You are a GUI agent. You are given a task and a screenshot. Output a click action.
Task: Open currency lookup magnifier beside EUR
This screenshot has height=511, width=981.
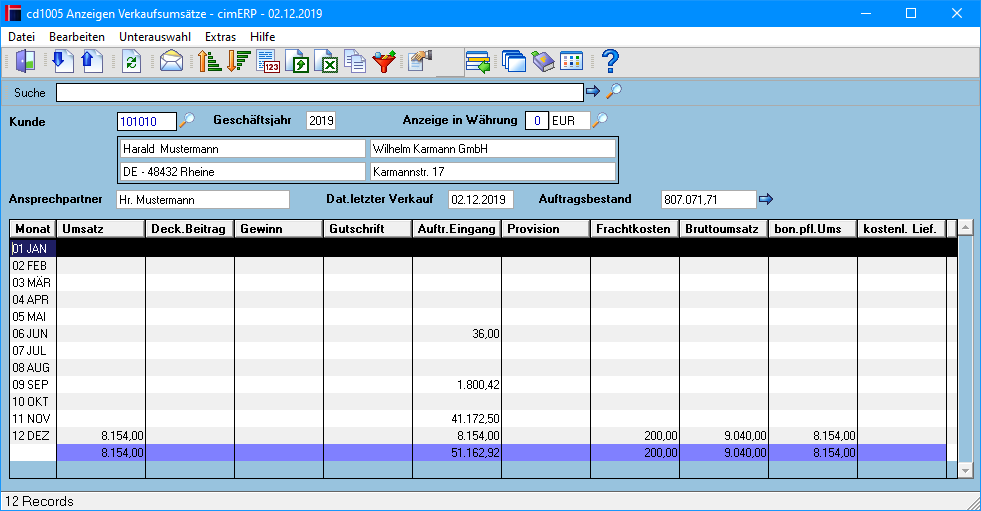tap(599, 119)
